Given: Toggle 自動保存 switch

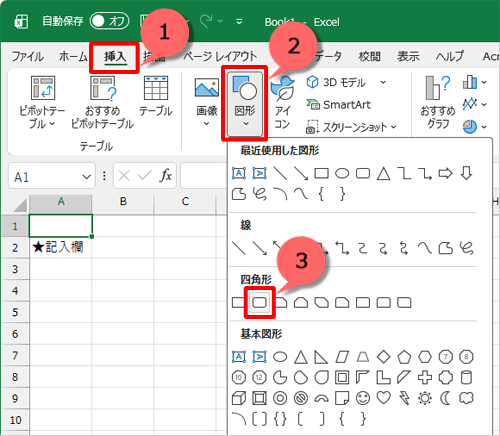Looking at the screenshot, I should [109, 21].
